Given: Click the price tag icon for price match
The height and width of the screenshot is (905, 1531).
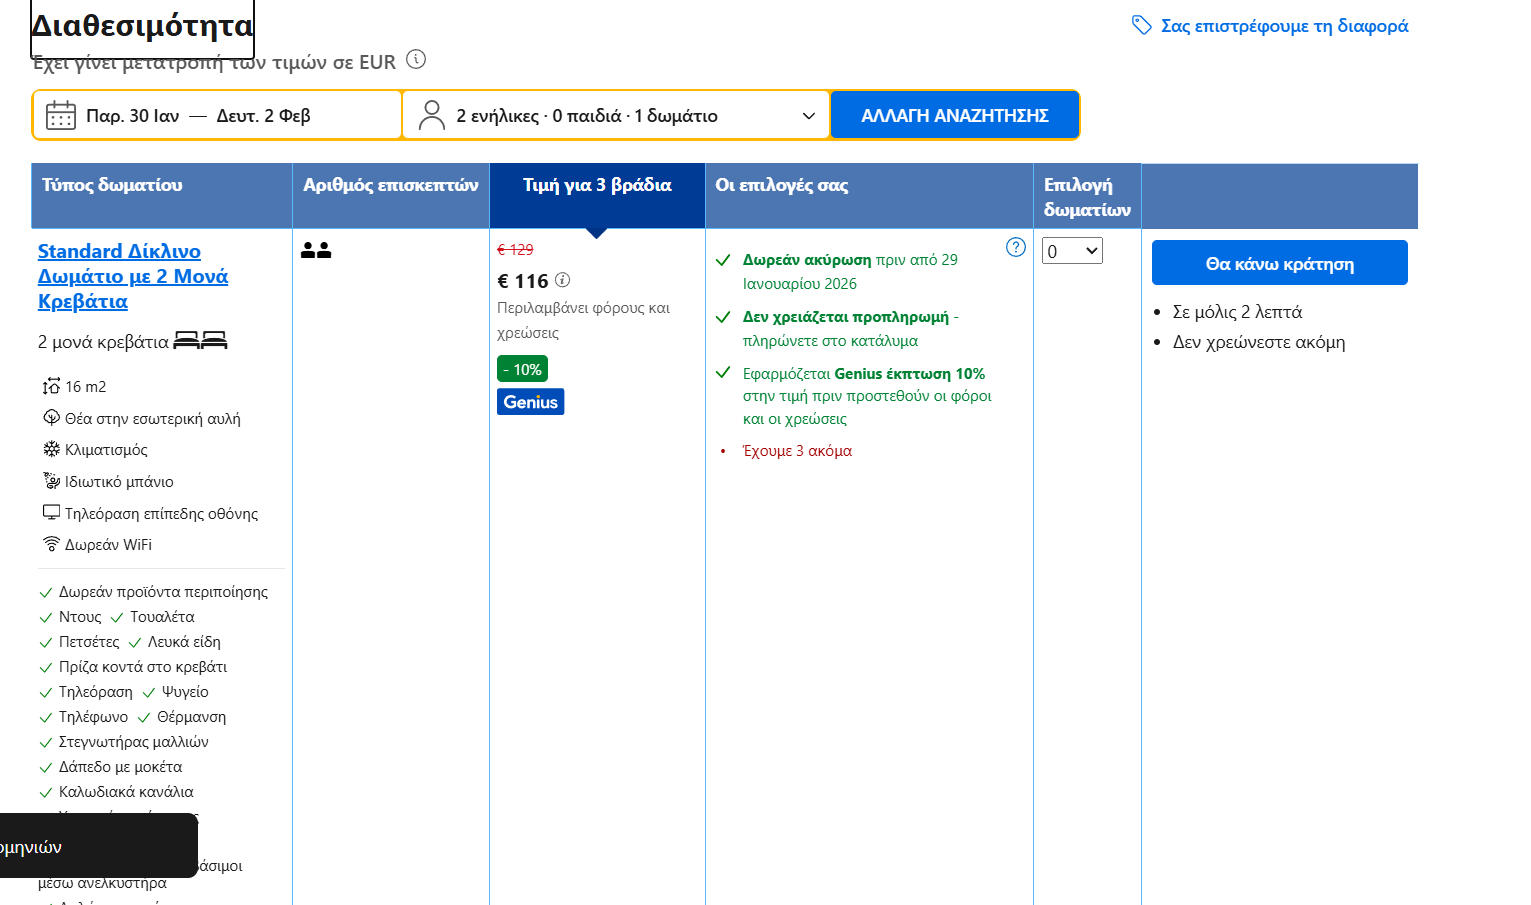Looking at the screenshot, I should pos(1141,25).
